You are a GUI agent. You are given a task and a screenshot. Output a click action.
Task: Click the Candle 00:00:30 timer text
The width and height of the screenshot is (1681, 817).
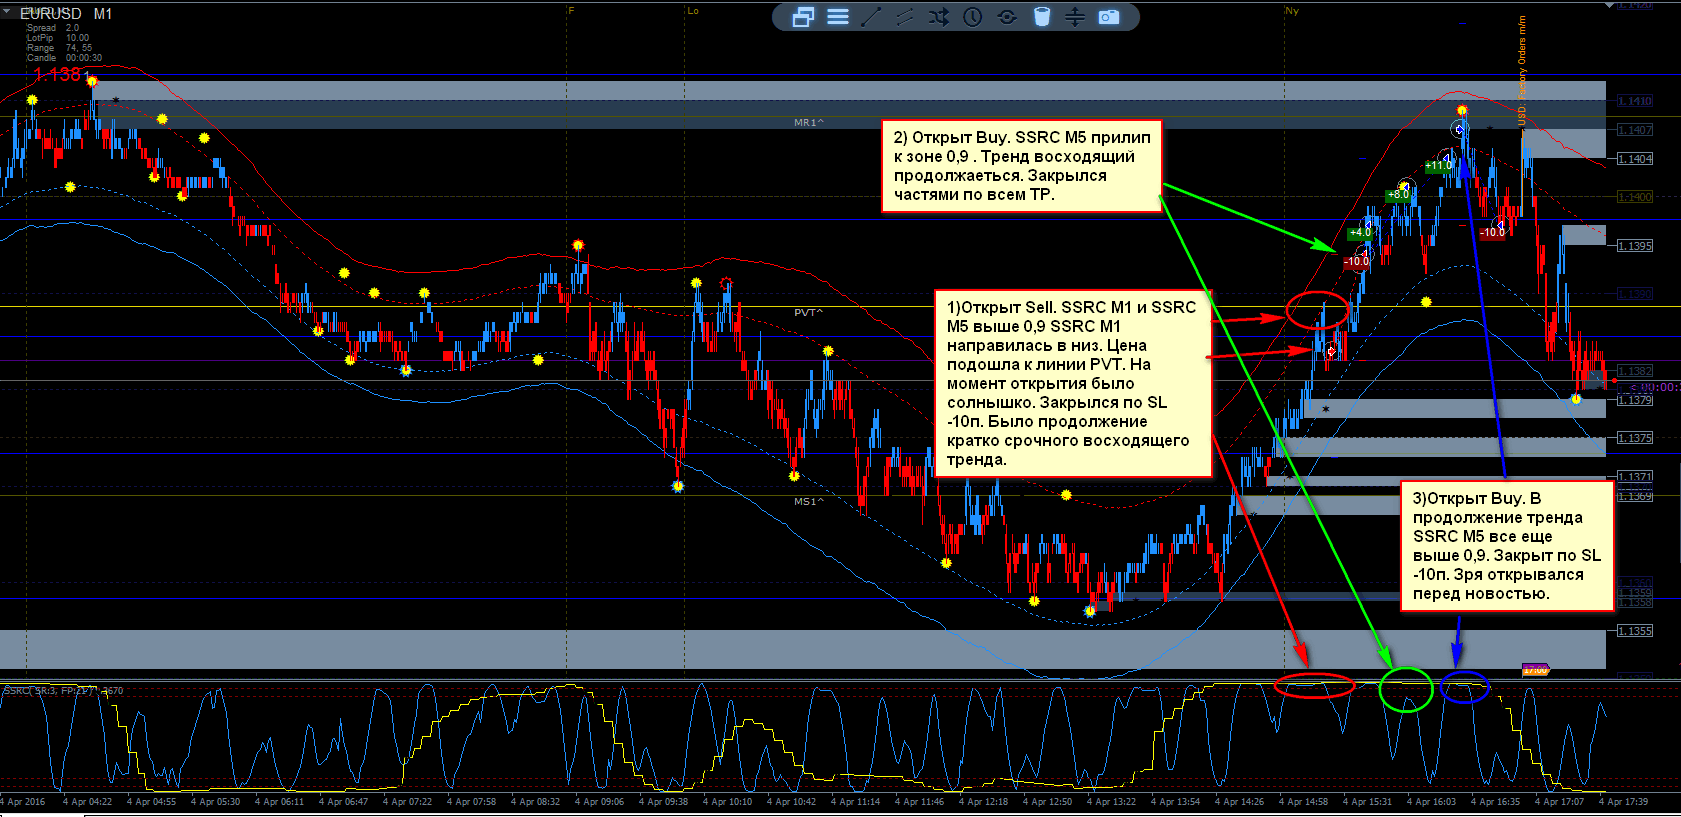coord(64,58)
